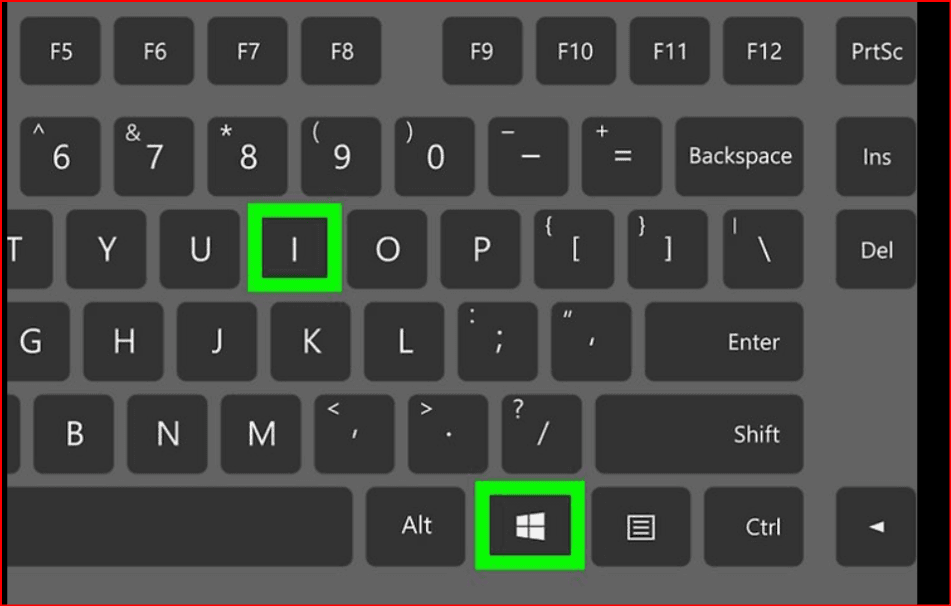
Task: Click the Del key
Action: (876, 249)
